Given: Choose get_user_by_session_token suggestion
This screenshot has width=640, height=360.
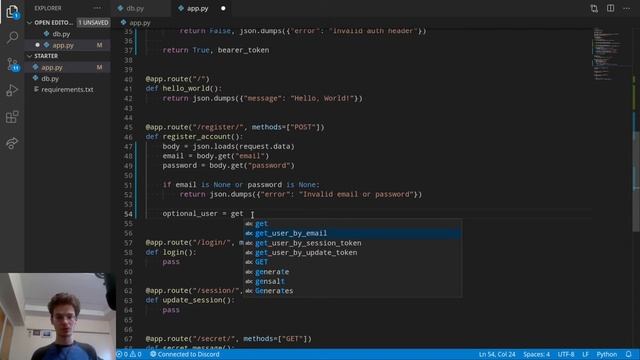Looking at the screenshot, I should 353,243.
